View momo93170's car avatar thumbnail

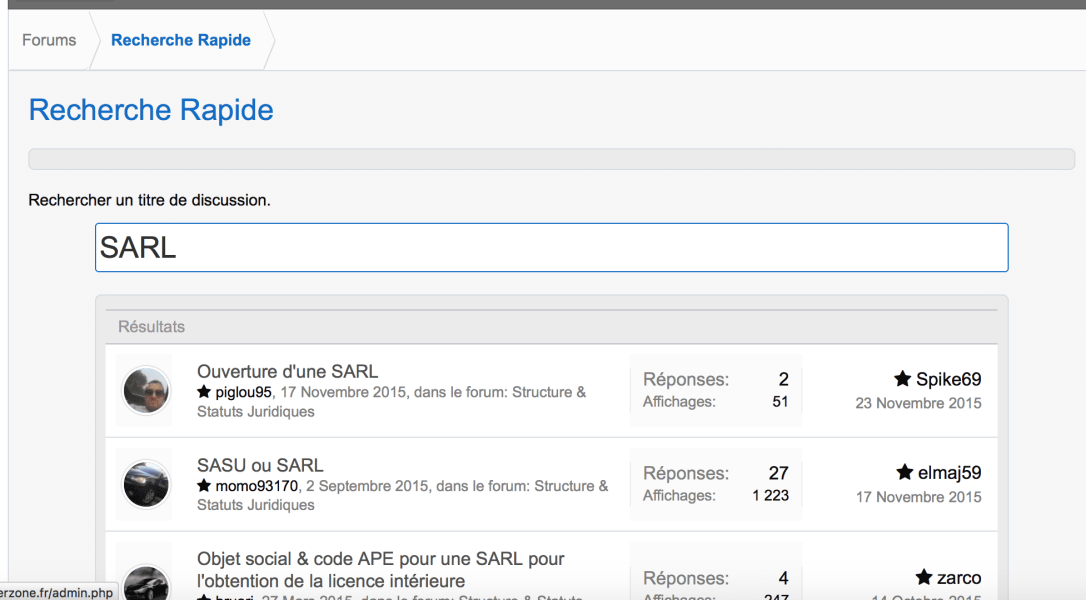coord(146,484)
